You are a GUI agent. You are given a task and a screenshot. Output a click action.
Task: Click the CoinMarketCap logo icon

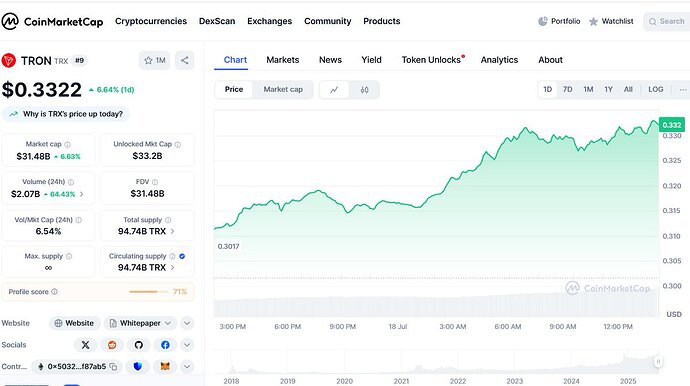[10, 21]
